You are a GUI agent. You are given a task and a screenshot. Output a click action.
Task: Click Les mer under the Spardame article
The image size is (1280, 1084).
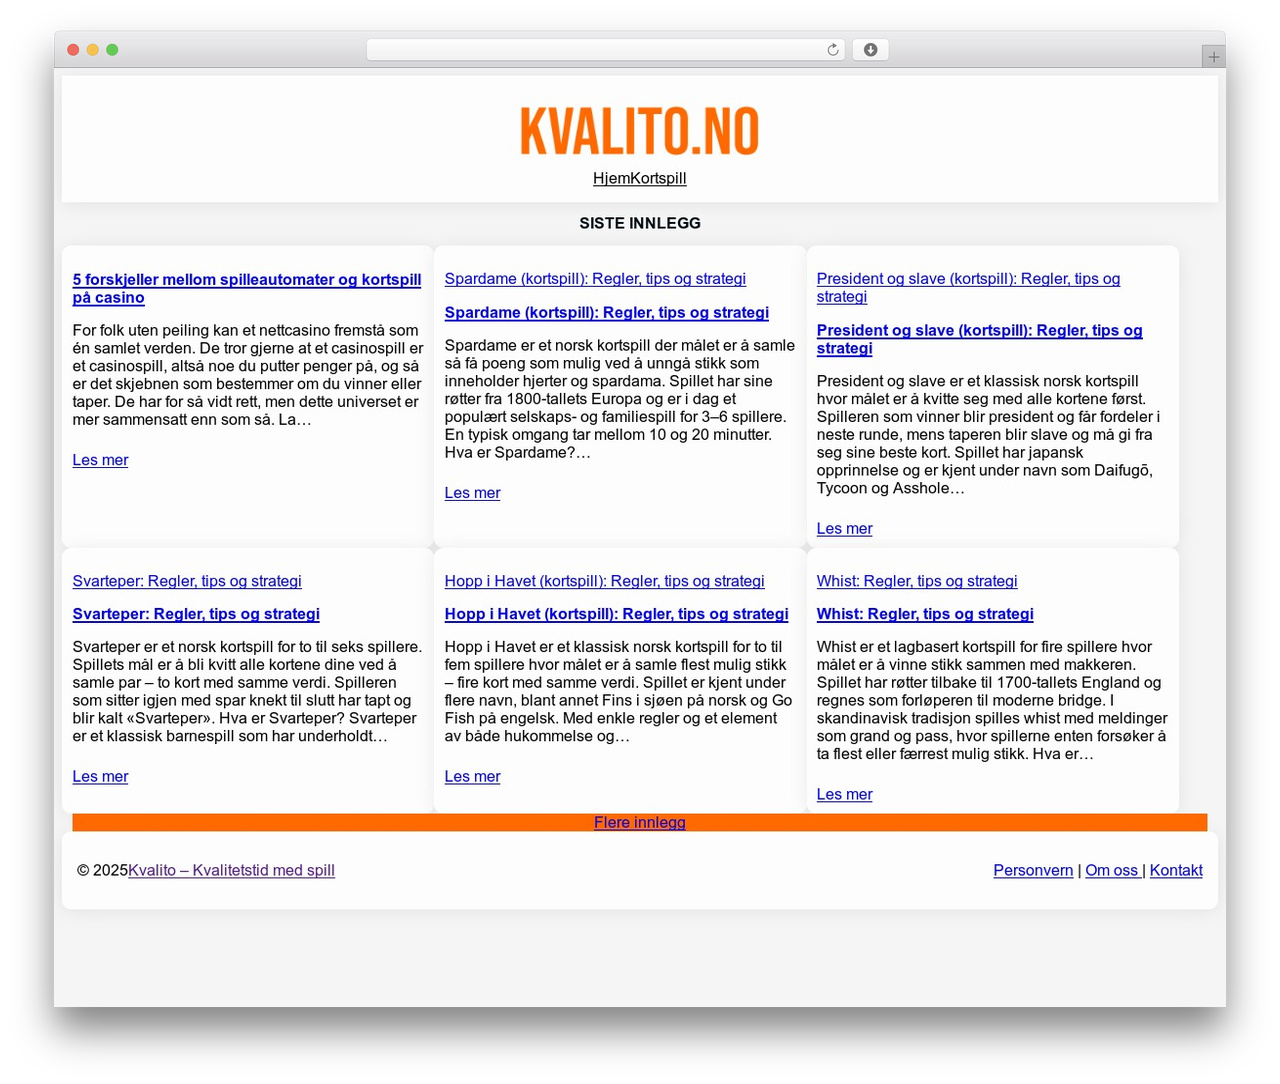(472, 493)
